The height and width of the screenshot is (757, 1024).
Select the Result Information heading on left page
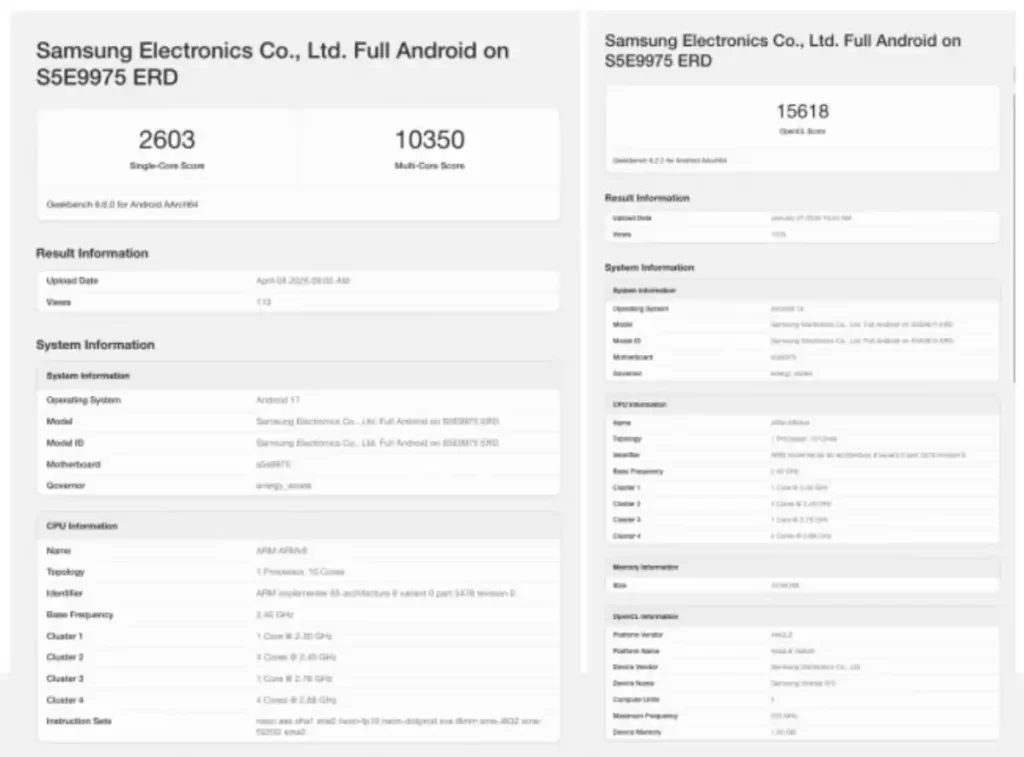tap(92, 253)
